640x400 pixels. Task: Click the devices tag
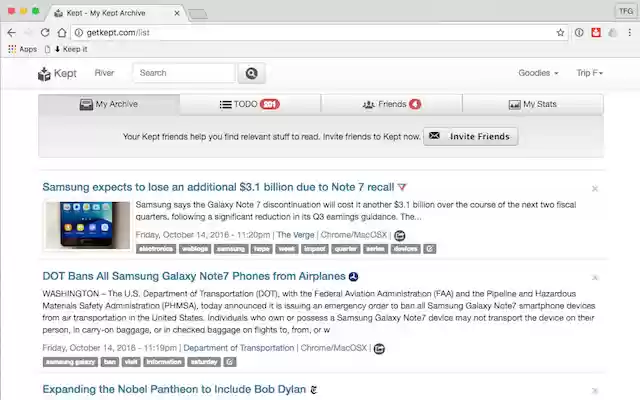(406, 249)
